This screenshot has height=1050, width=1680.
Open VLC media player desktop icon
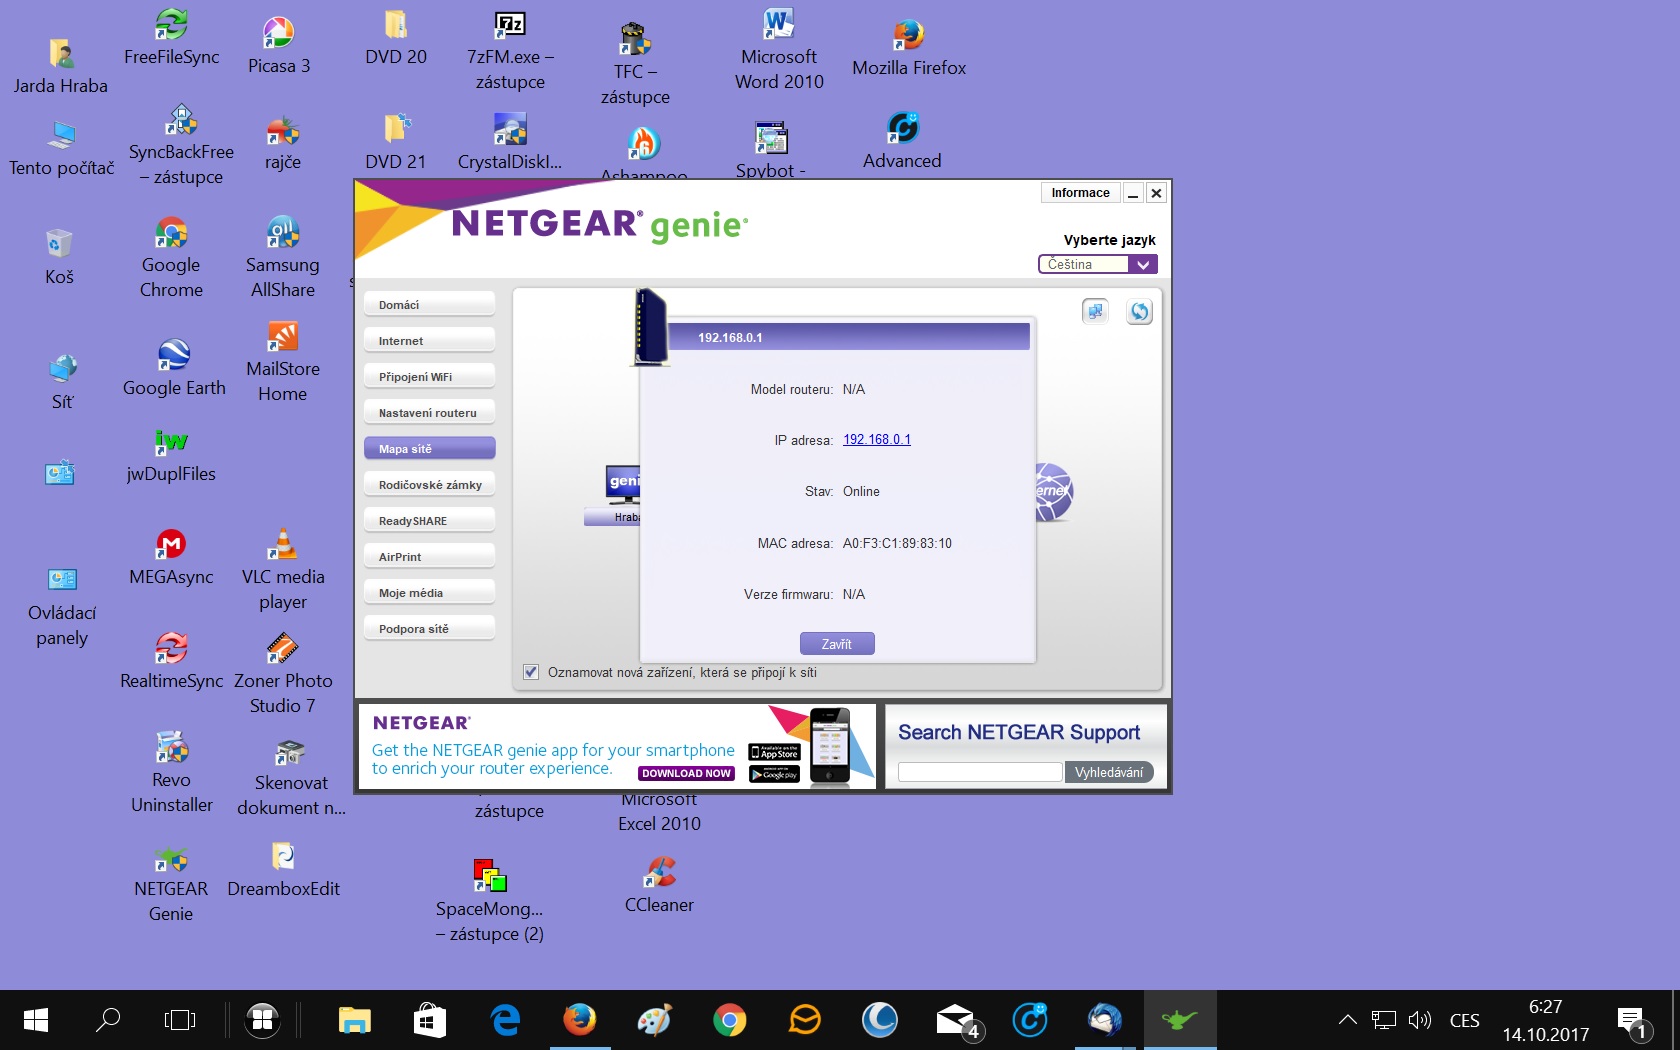coord(283,545)
